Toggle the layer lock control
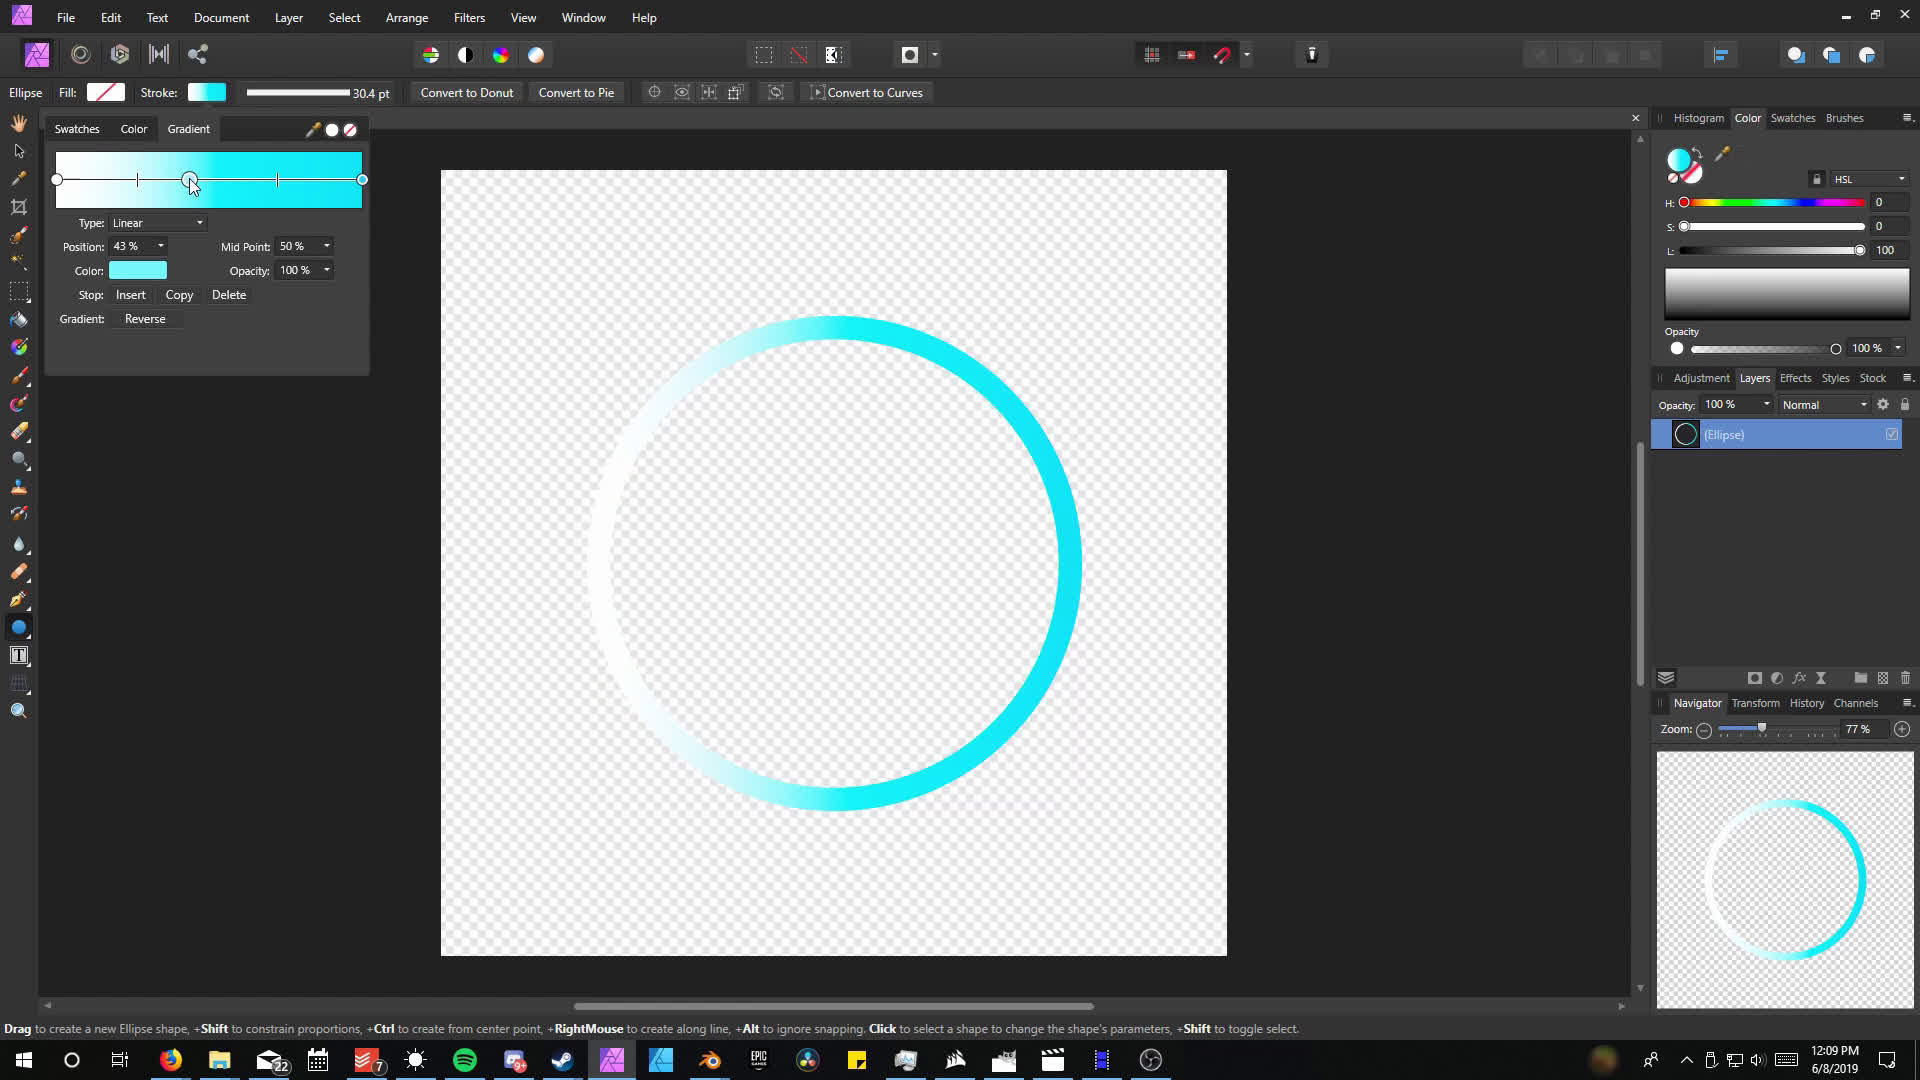The height and width of the screenshot is (1080, 1920). (x=1904, y=404)
